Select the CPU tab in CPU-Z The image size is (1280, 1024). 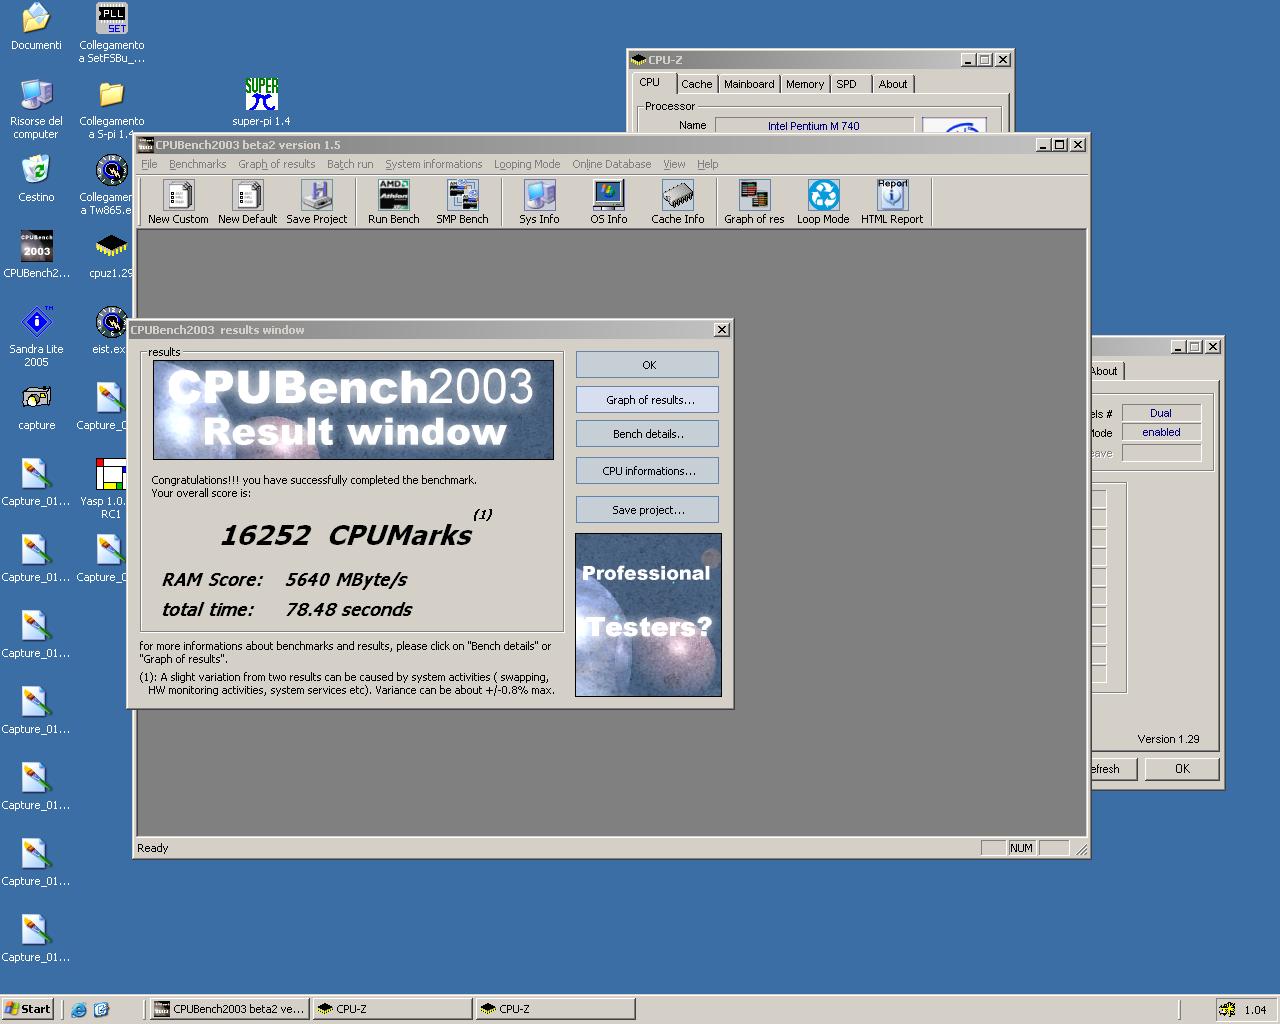click(x=650, y=83)
